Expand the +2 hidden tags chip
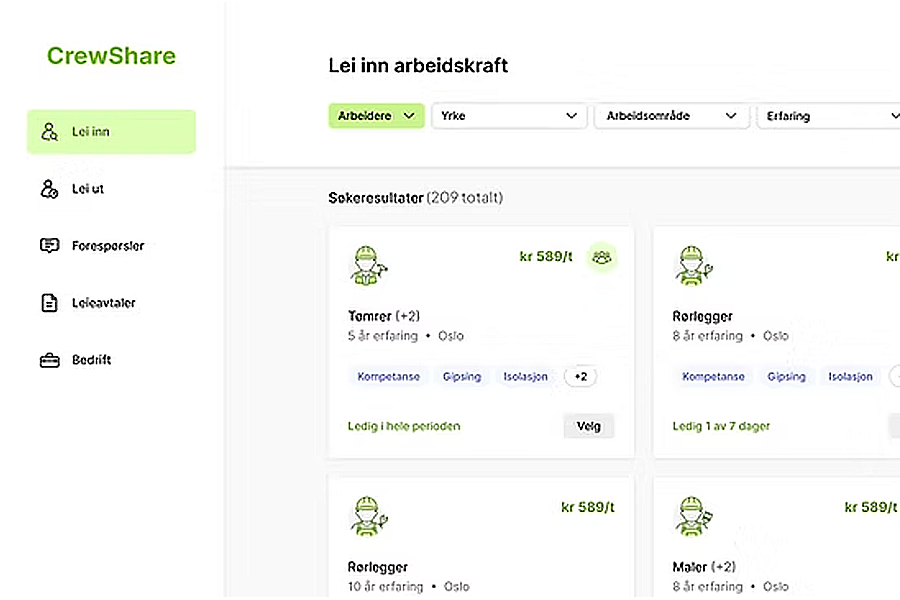This screenshot has height=600, width=900. pos(581,376)
